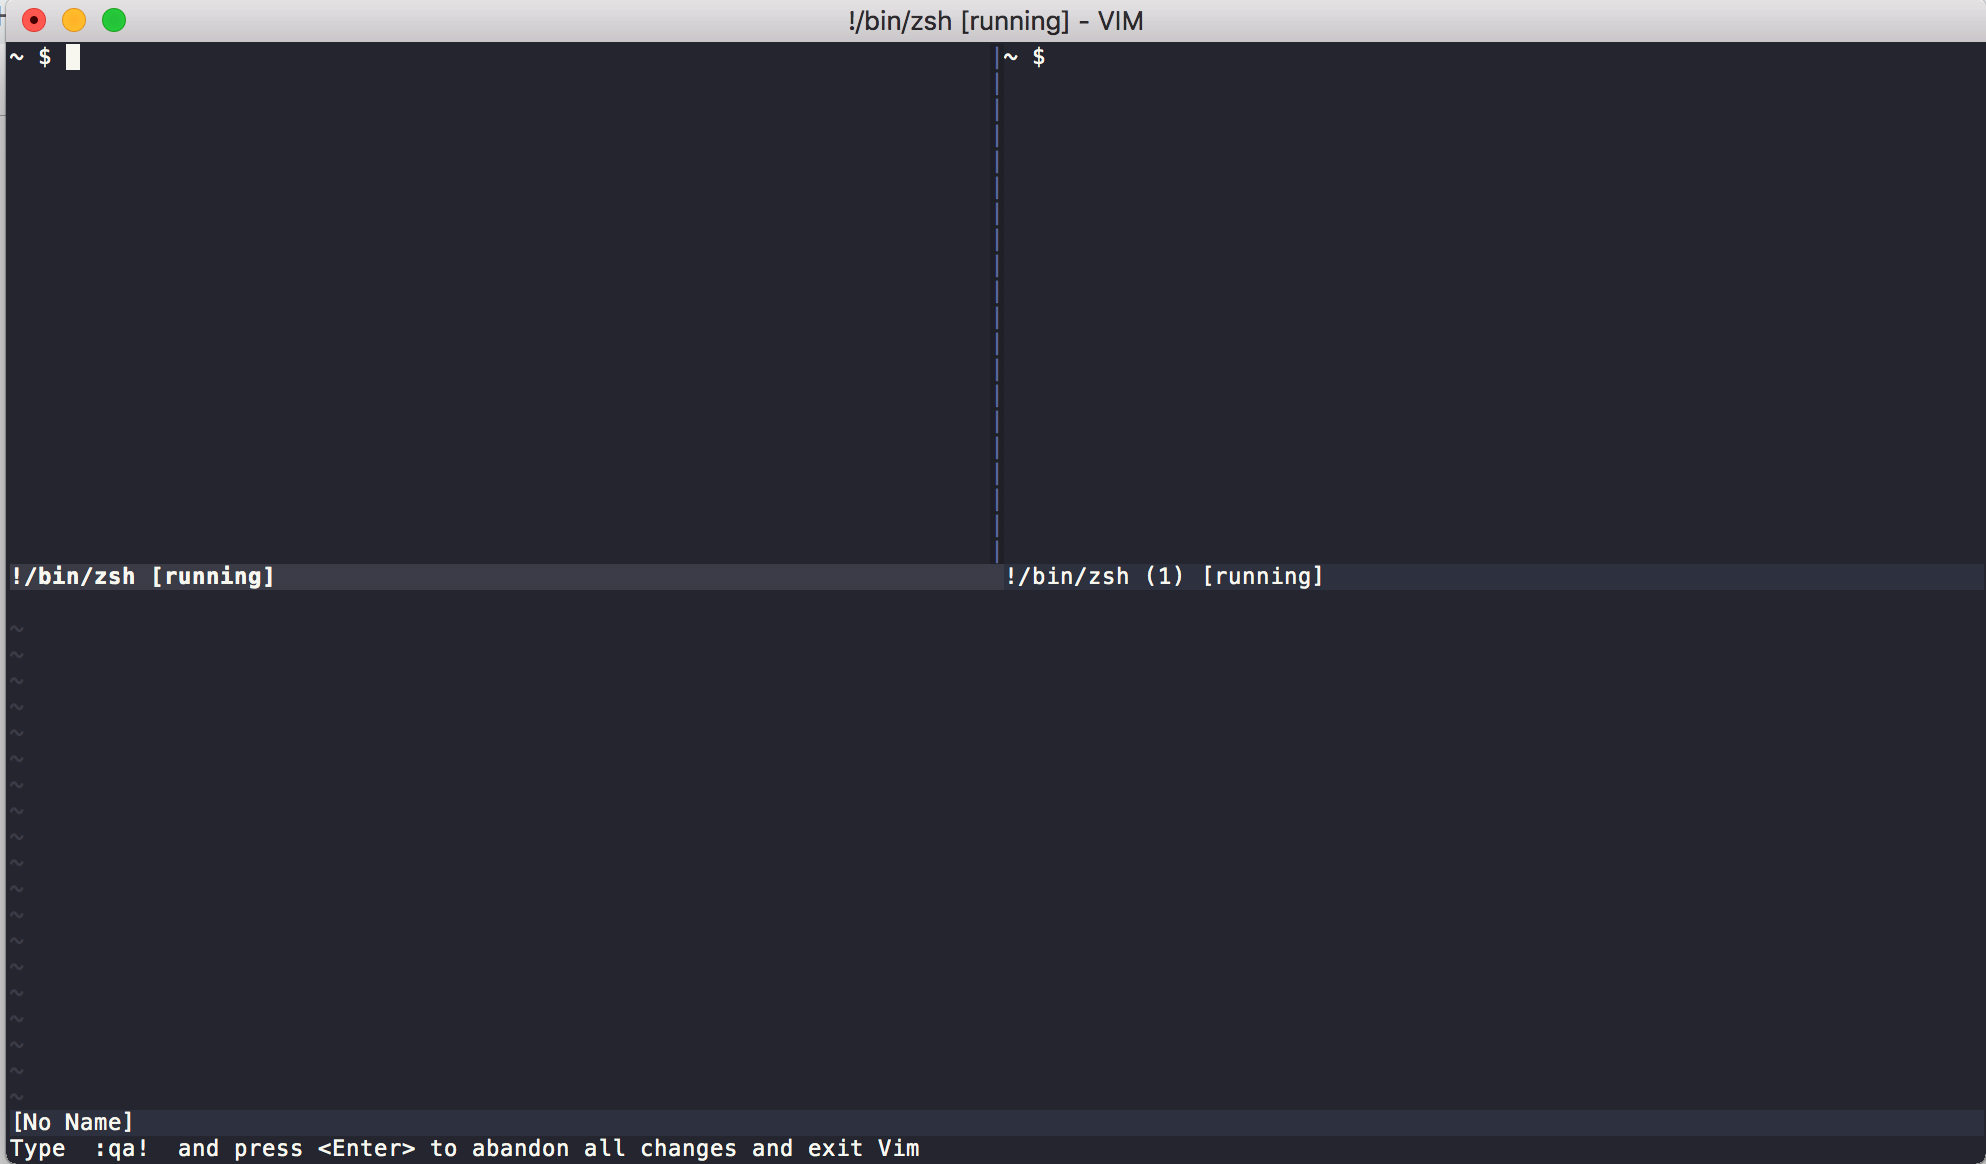Click the dollar sign in the right terminal prompt

[1040, 57]
